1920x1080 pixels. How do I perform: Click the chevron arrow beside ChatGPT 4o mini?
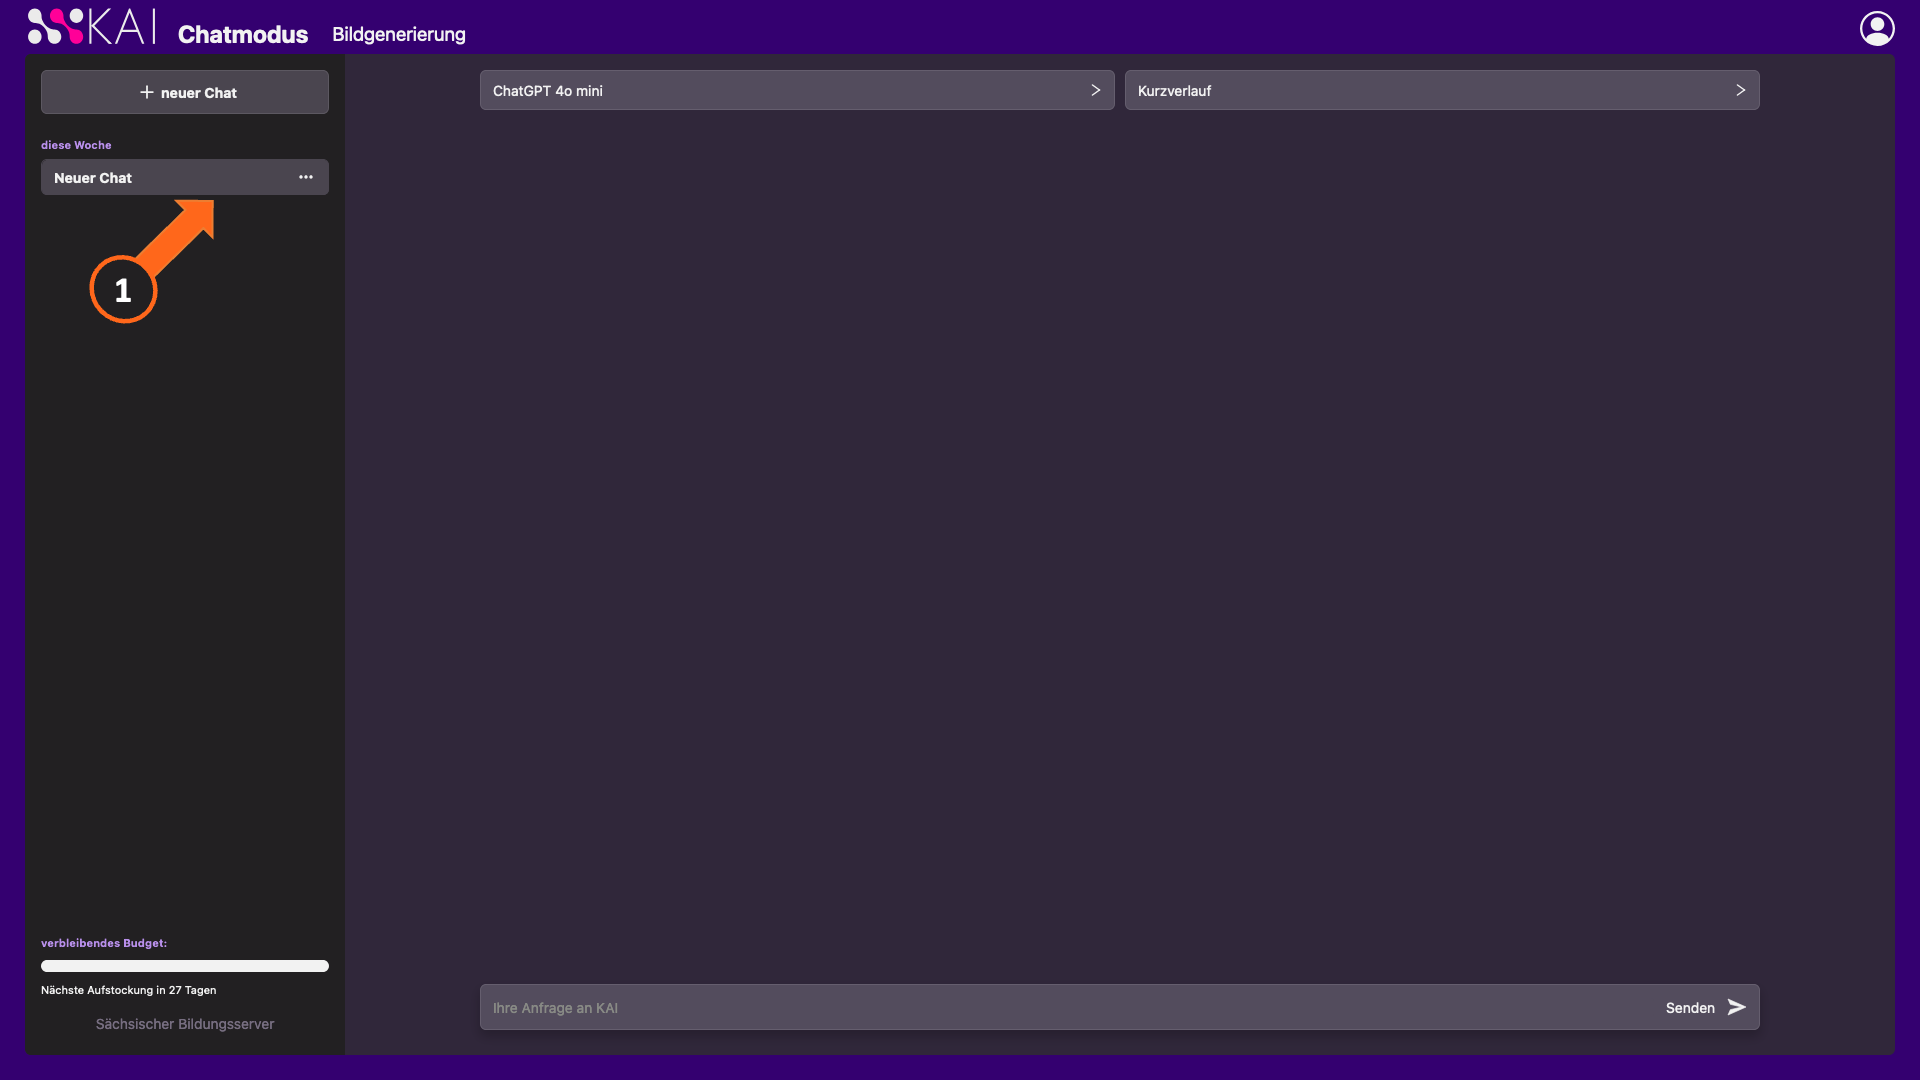(x=1096, y=90)
